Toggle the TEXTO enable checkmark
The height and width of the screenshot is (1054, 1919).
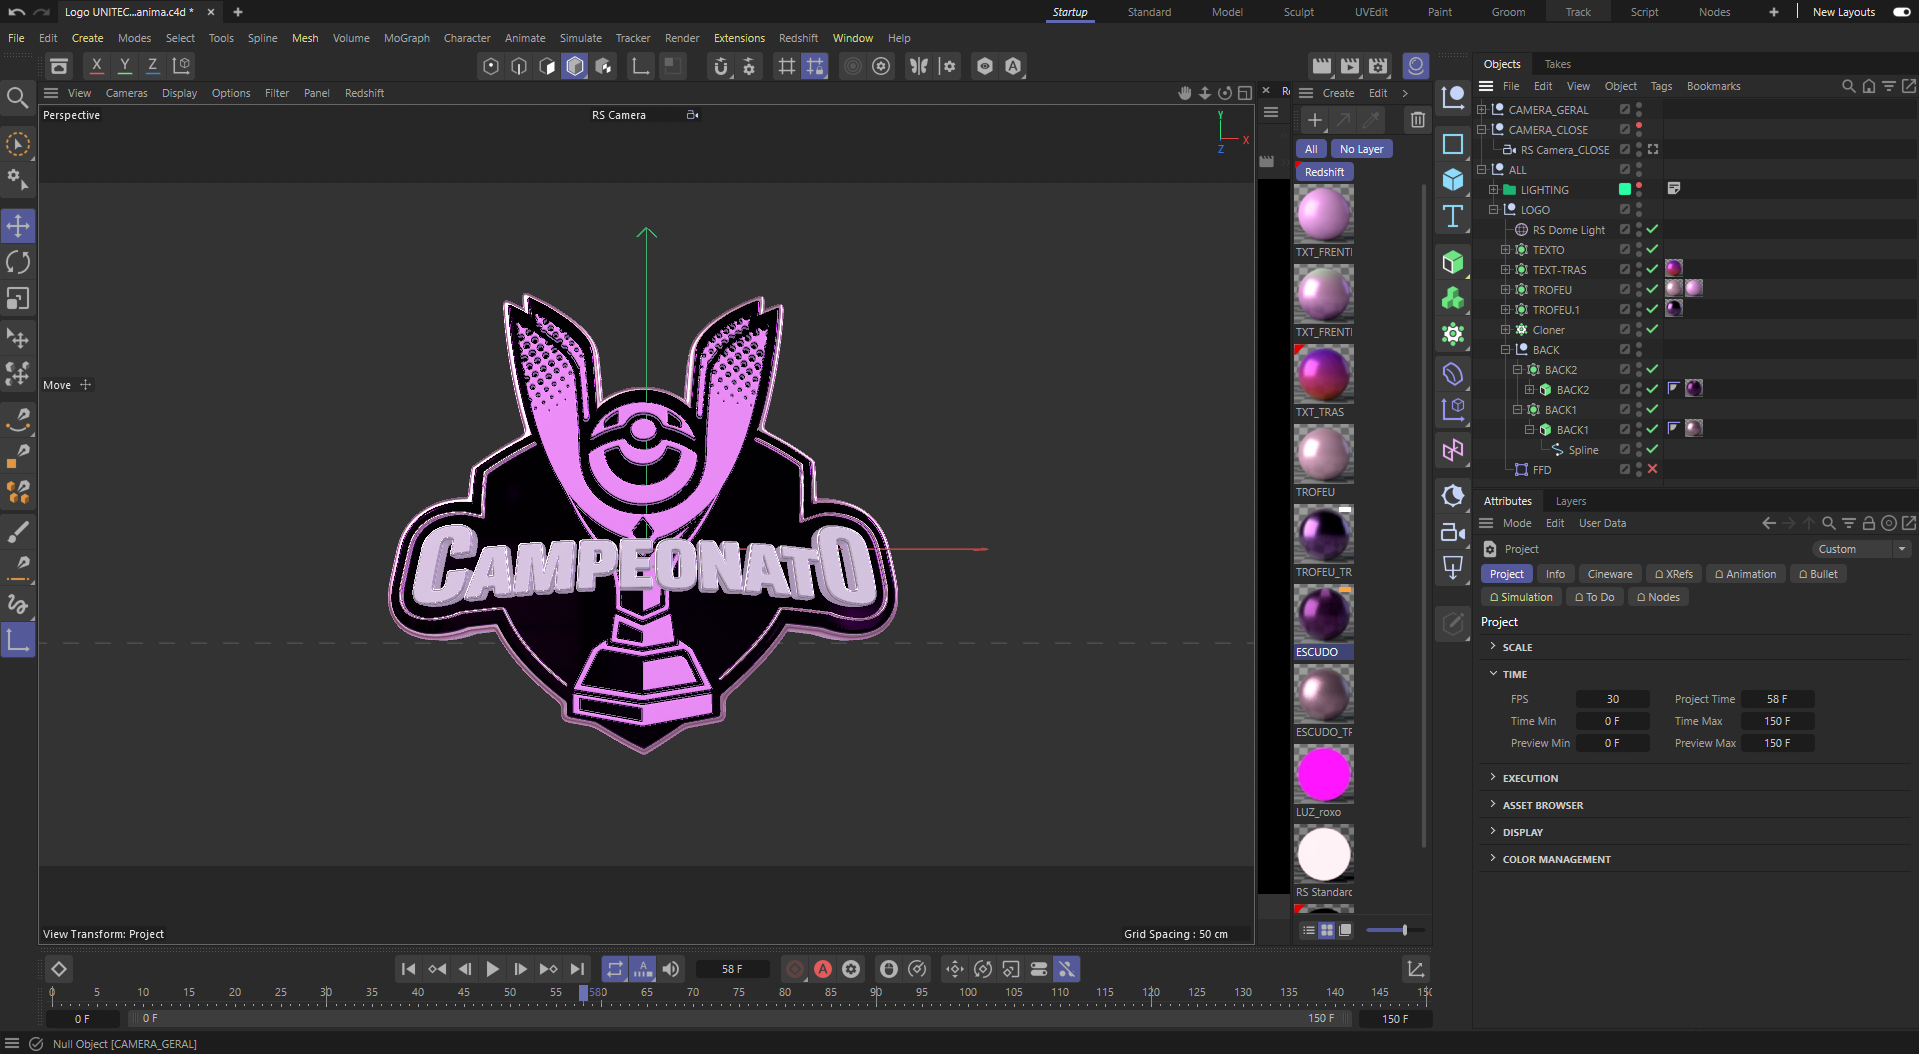tap(1652, 249)
